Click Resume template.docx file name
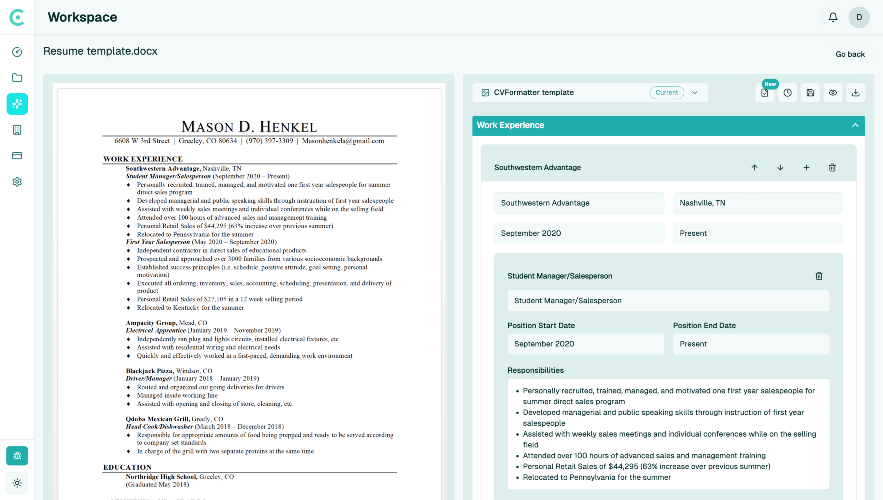This screenshot has height=500, width=883. pos(100,51)
